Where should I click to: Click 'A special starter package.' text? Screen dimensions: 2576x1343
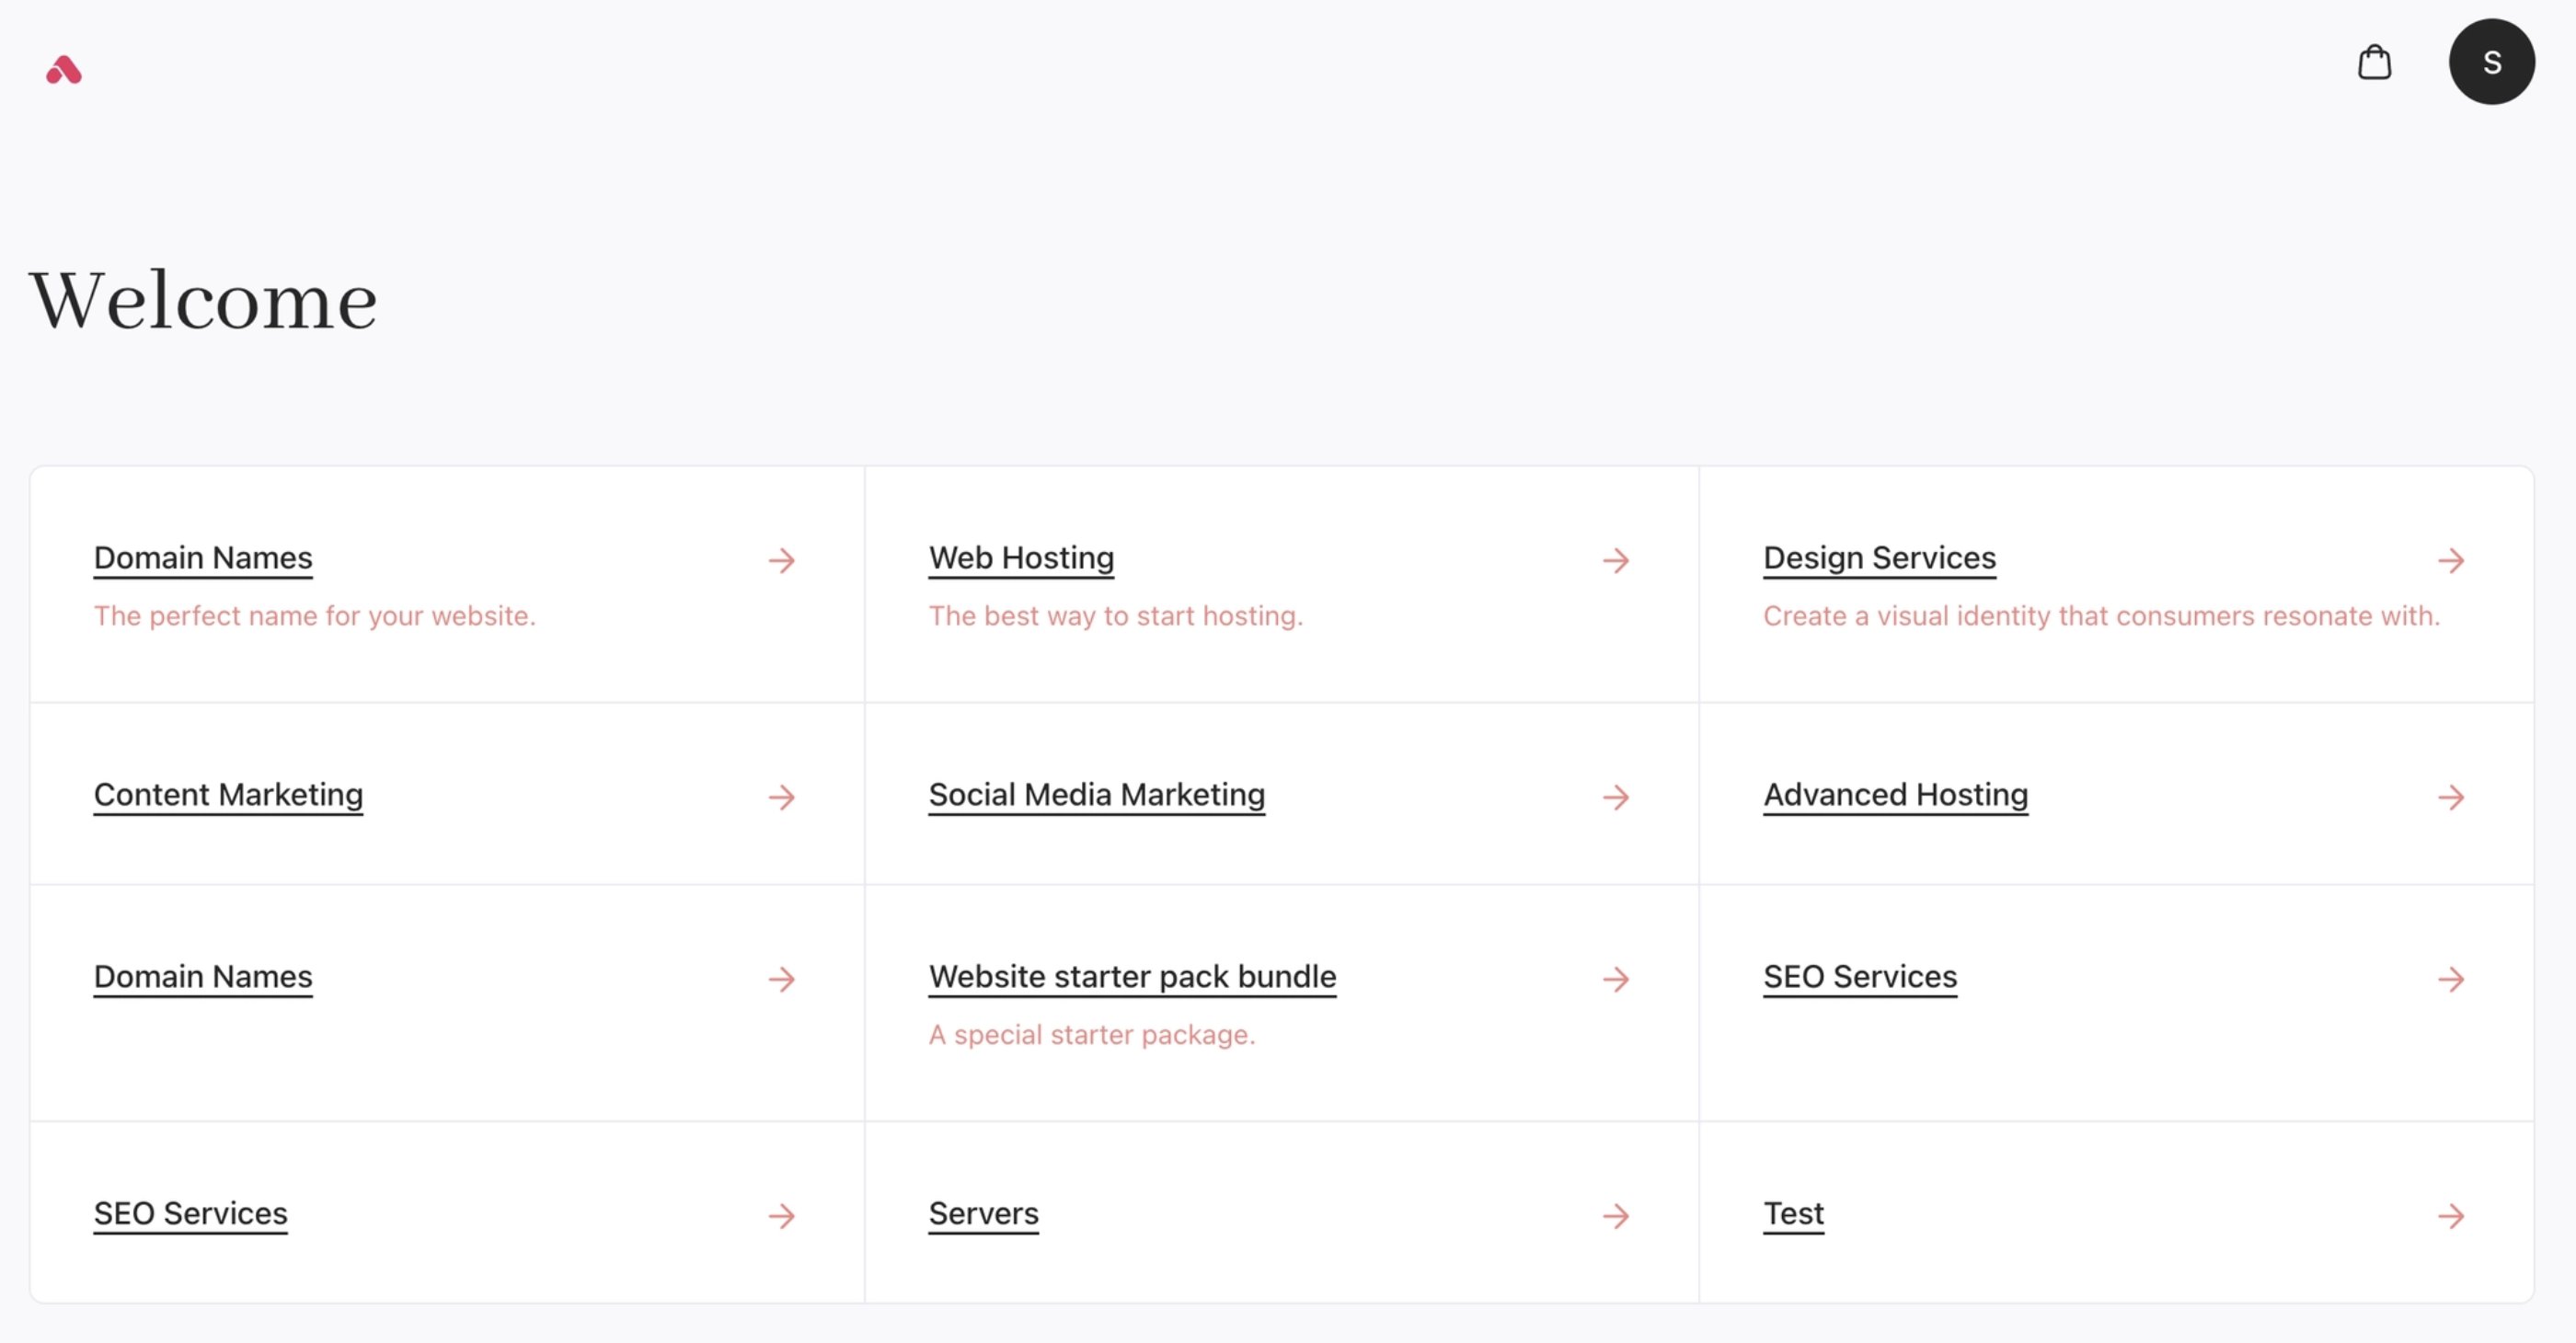pos(1091,1035)
